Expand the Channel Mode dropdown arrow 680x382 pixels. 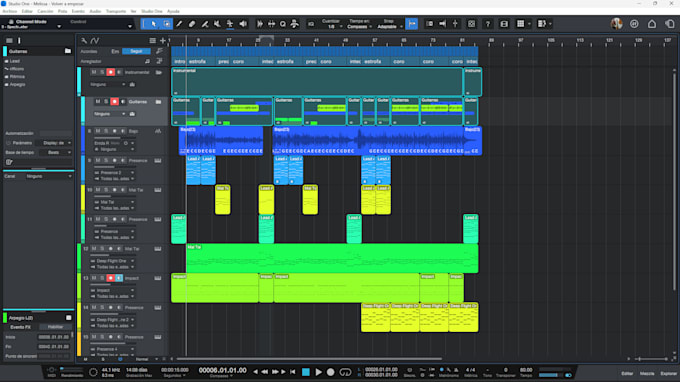pyautogui.click(x=59, y=27)
